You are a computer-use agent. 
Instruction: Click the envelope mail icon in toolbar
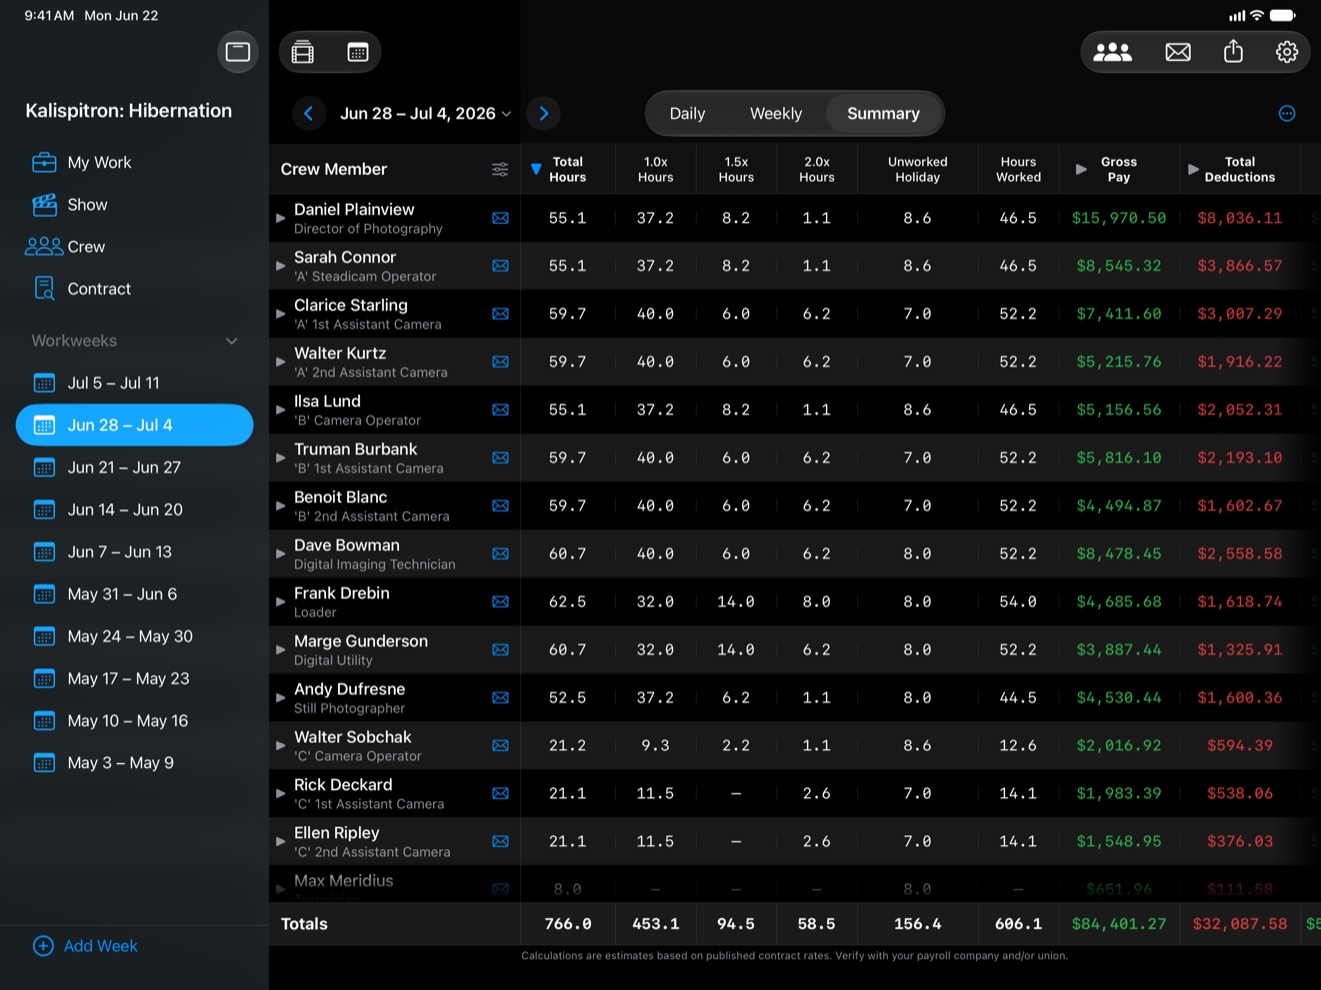tap(1178, 52)
